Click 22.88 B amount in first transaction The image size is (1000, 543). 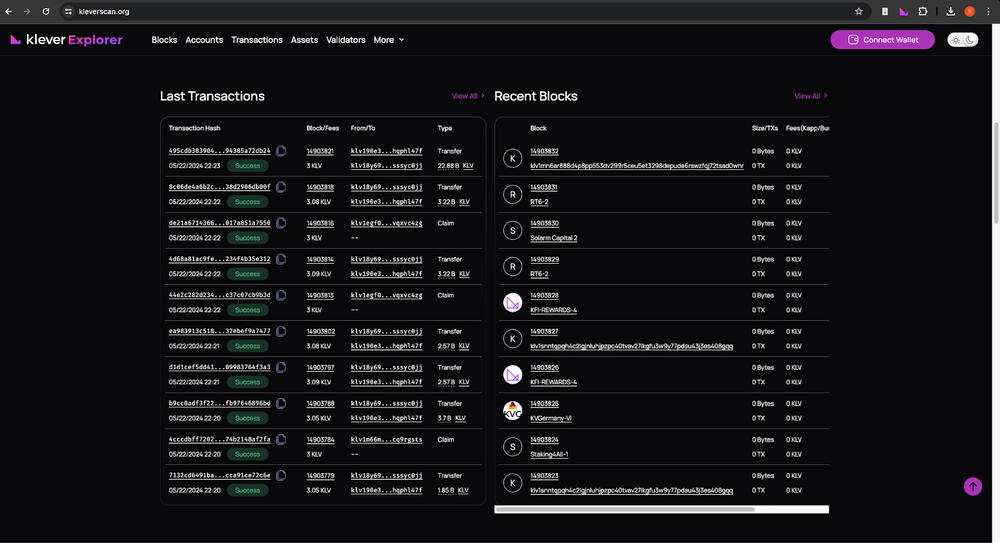[448, 166]
